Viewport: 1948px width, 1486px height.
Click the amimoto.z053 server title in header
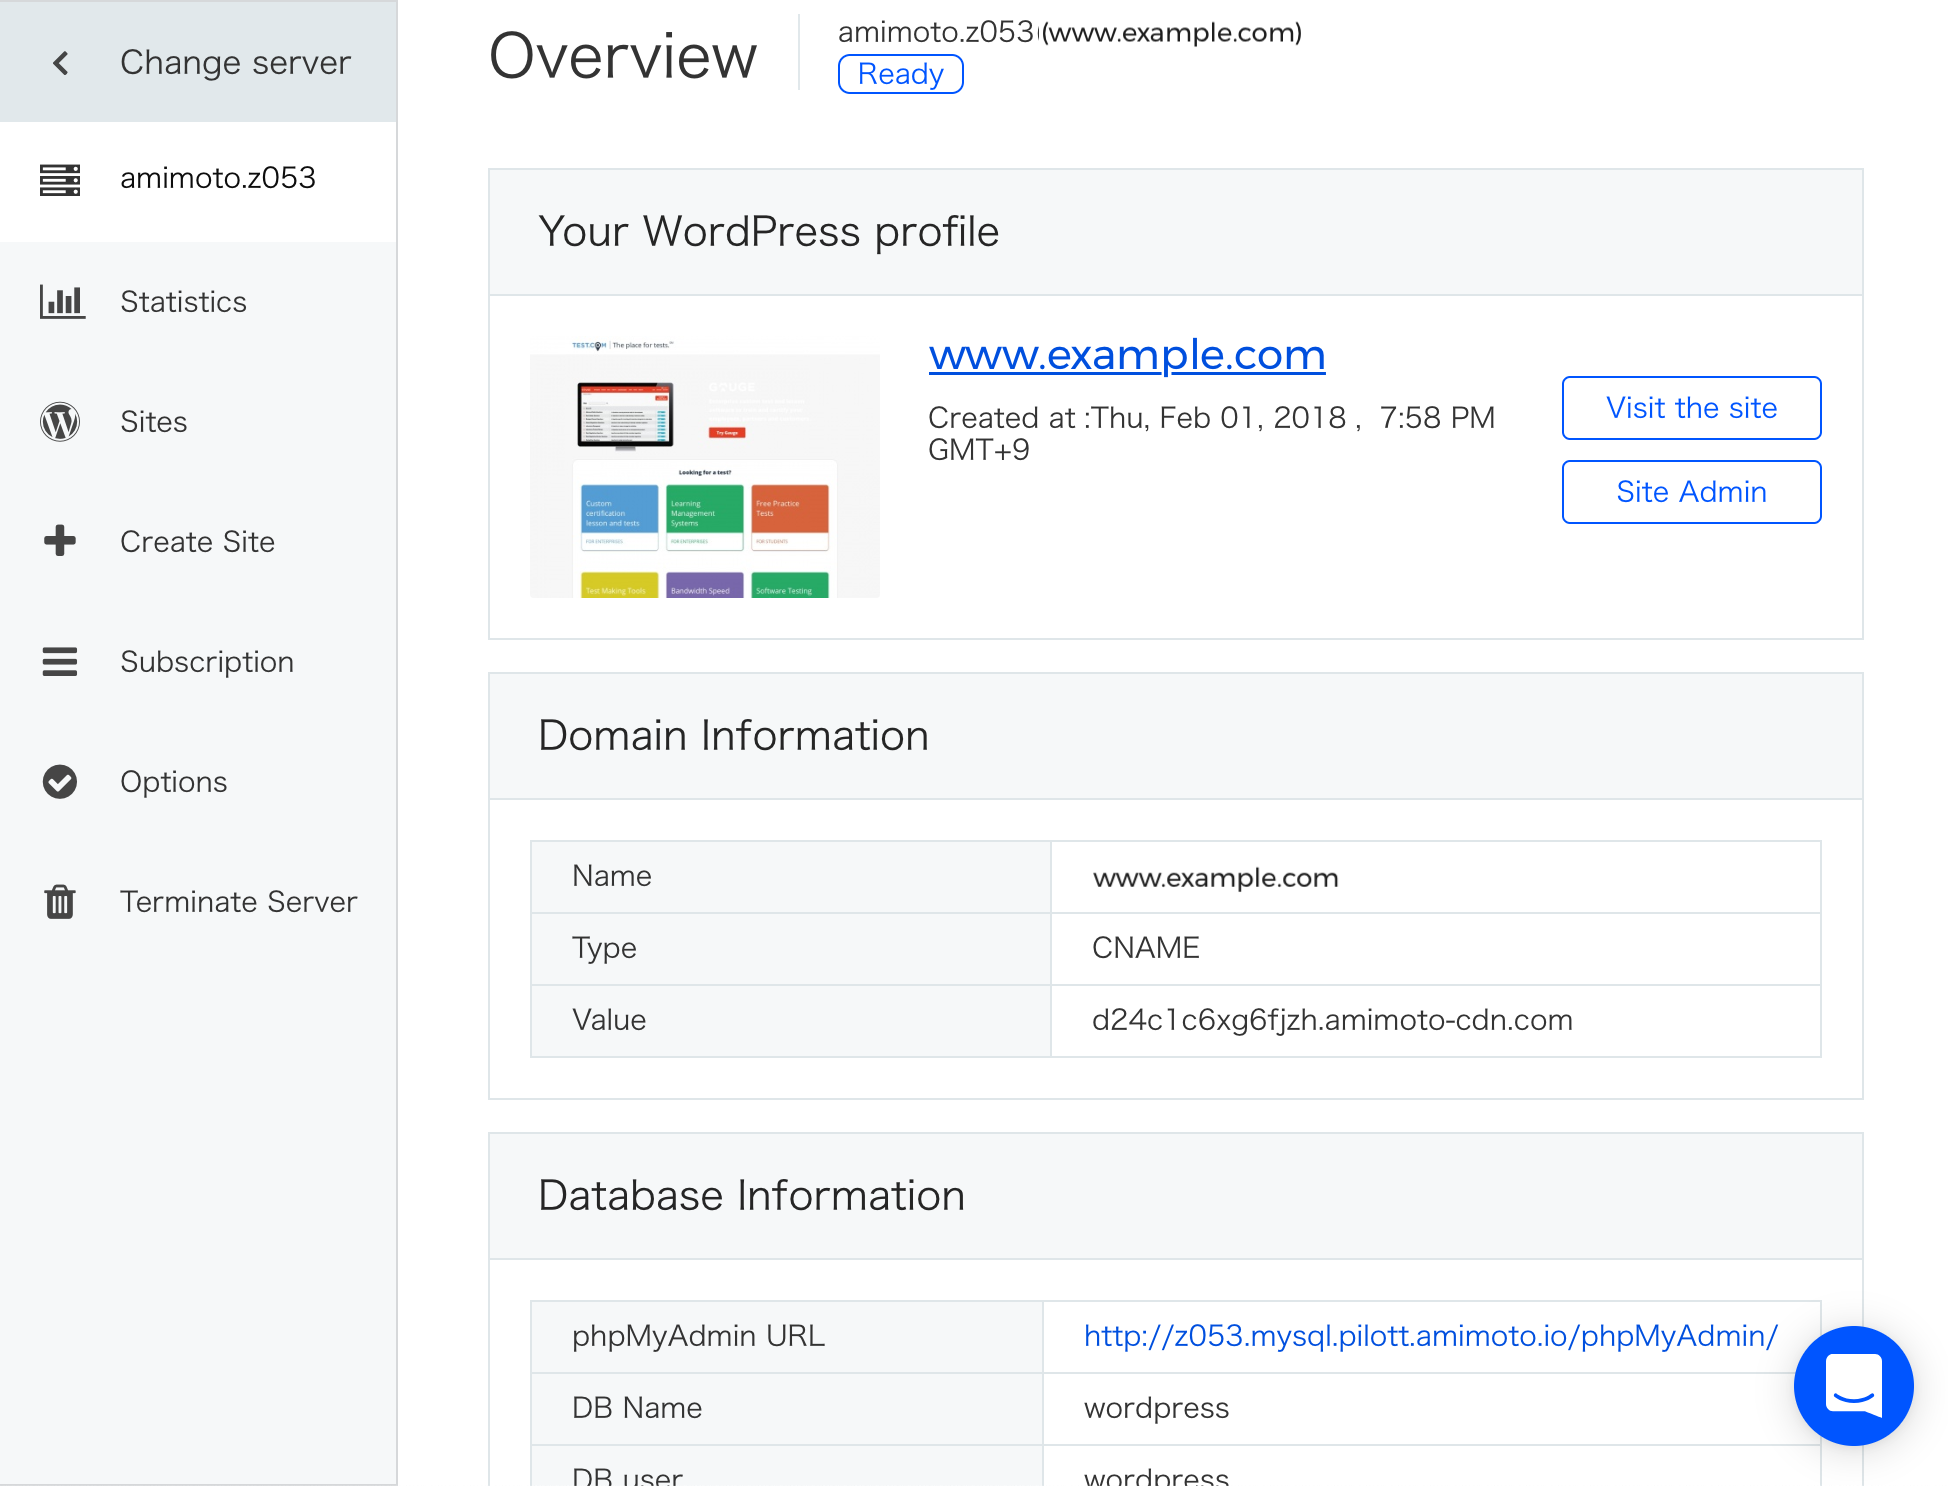[935, 32]
